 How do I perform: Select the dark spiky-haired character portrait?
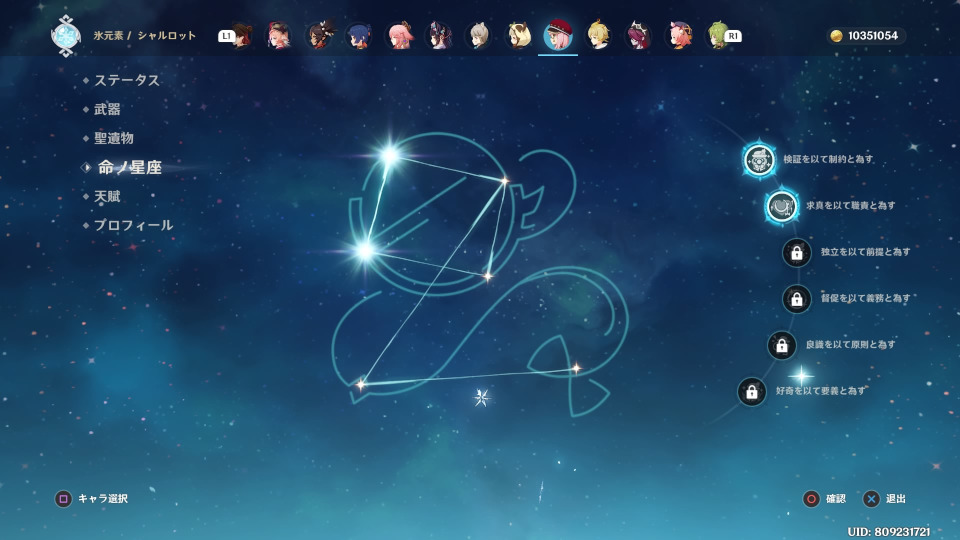320,36
